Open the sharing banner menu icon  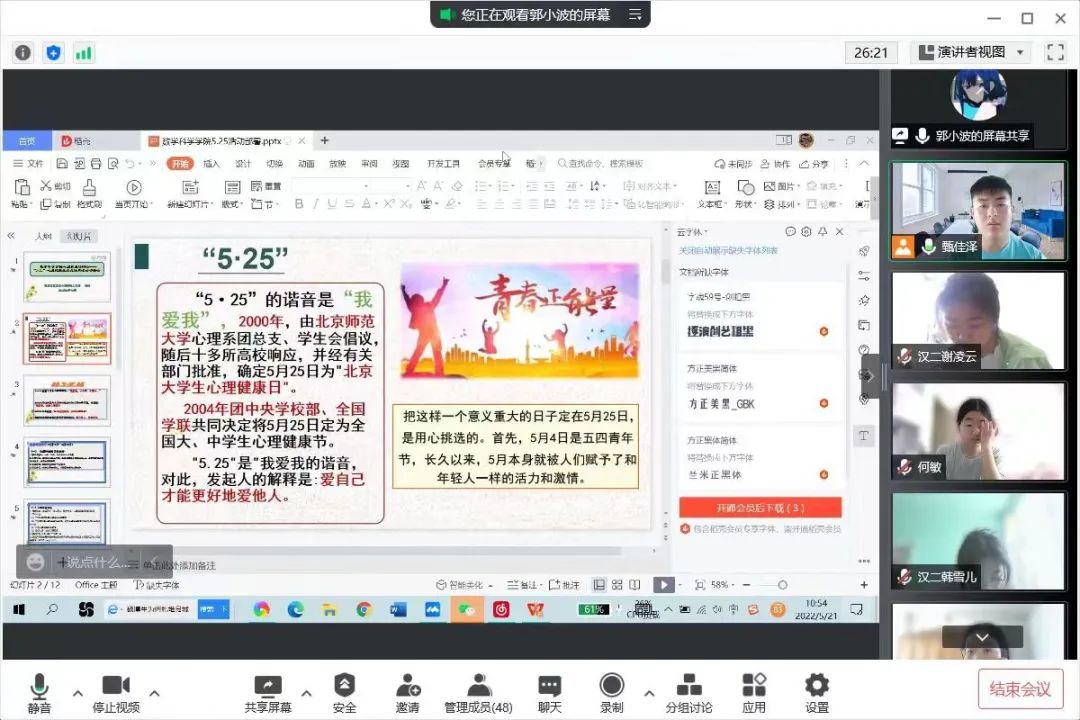[635, 15]
